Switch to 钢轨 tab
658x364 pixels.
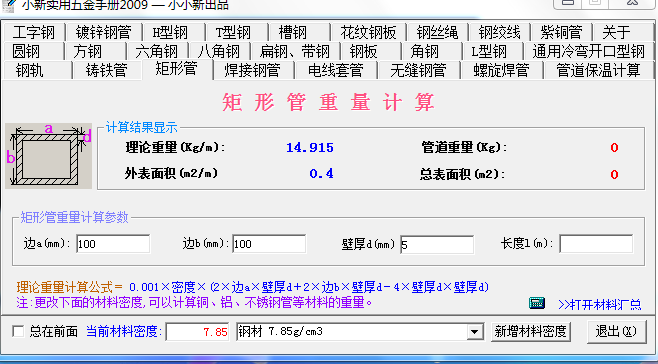coord(37,70)
